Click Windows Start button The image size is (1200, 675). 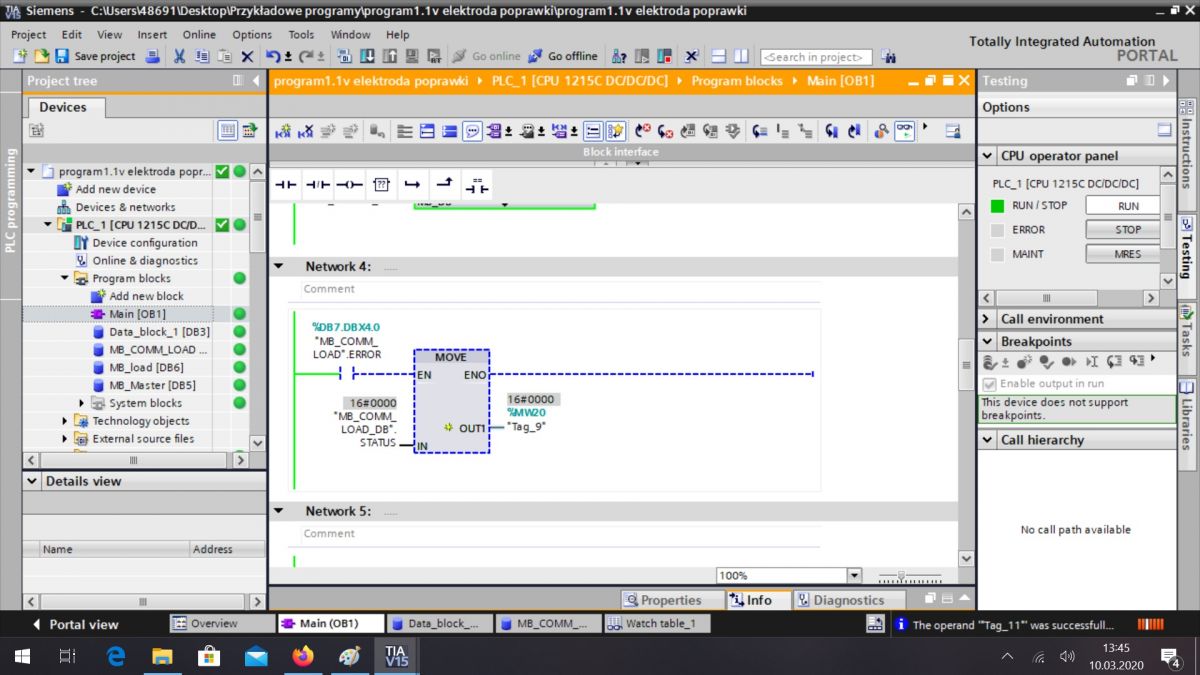point(22,656)
